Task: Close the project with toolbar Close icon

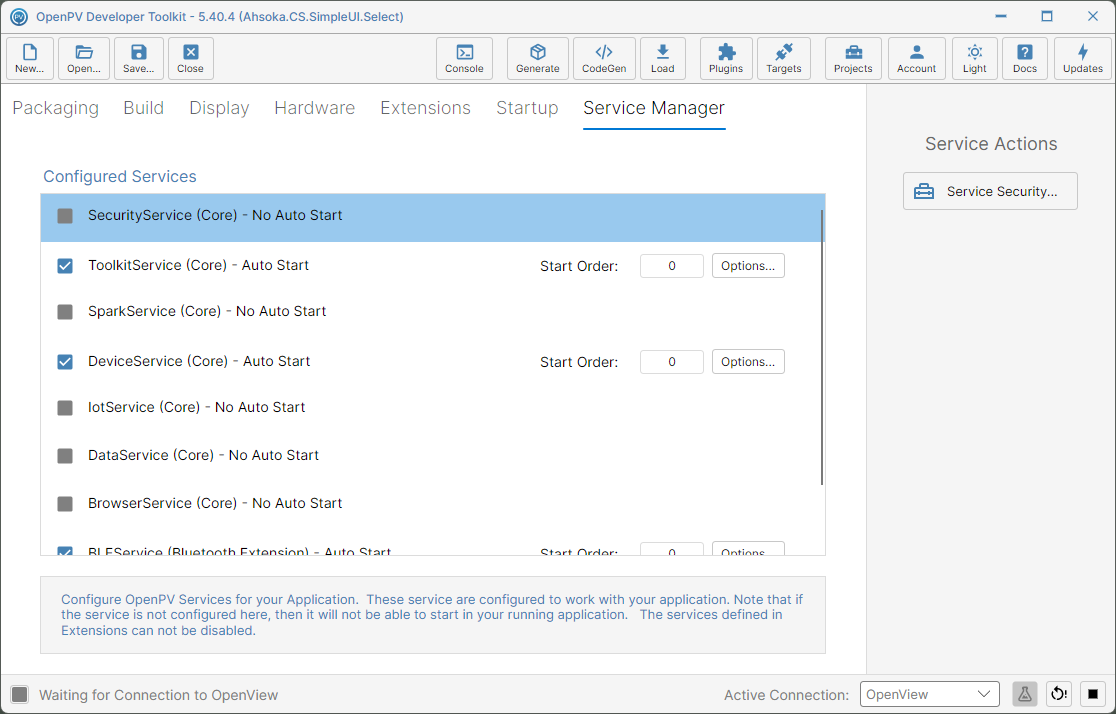Action: tap(191, 58)
